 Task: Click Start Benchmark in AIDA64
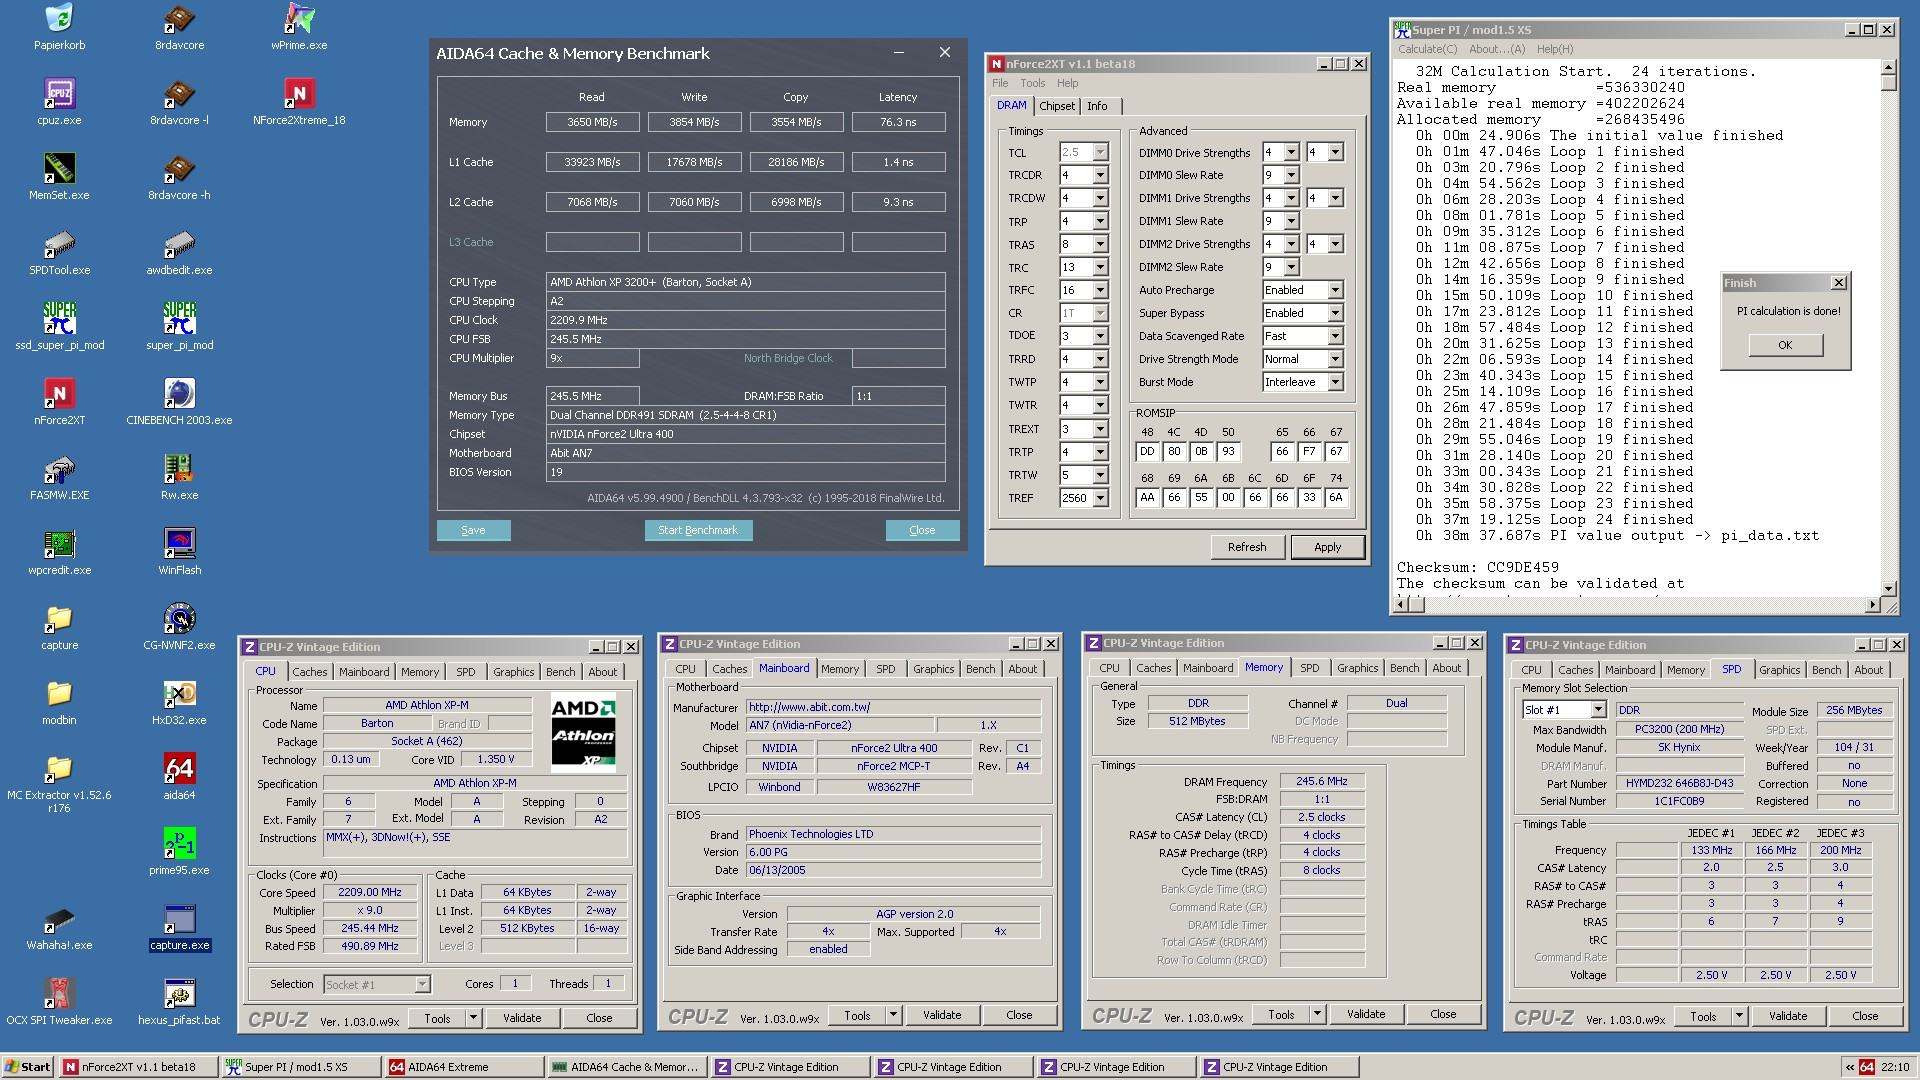(x=698, y=530)
